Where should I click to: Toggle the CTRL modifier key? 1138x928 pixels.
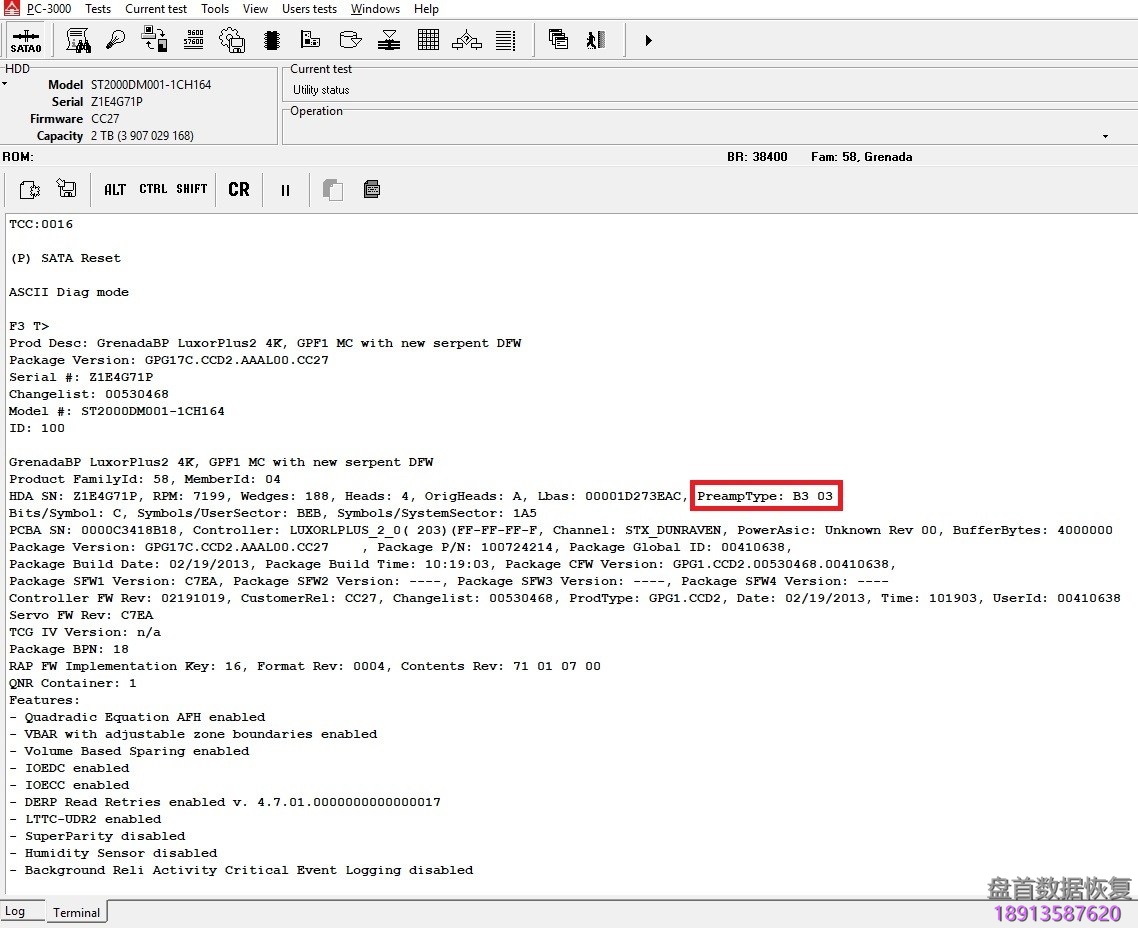point(153,189)
